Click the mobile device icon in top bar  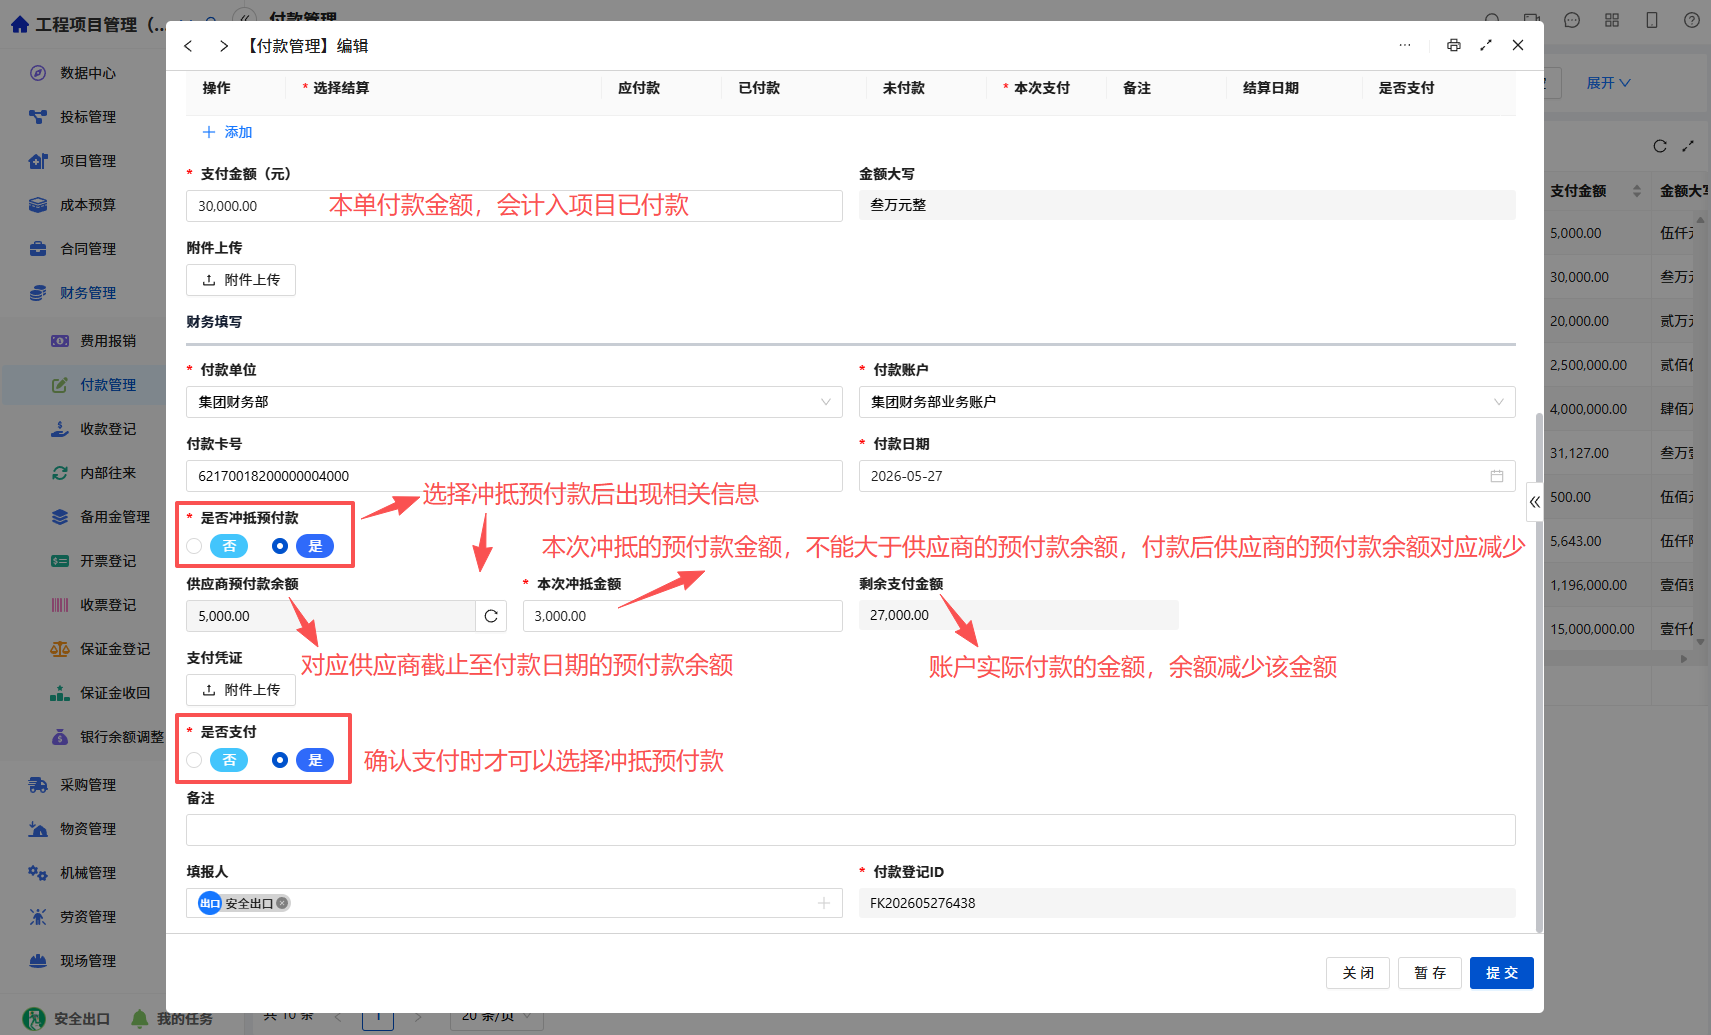[x=1652, y=20]
